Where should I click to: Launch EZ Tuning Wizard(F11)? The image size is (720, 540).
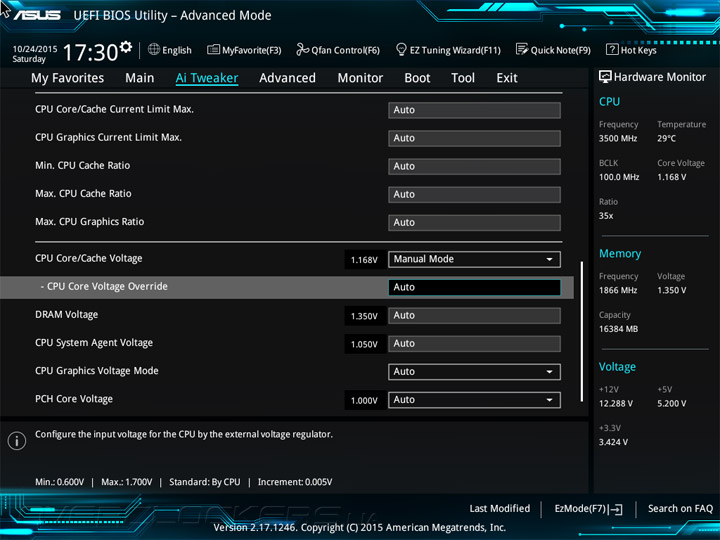click(455, 50)
